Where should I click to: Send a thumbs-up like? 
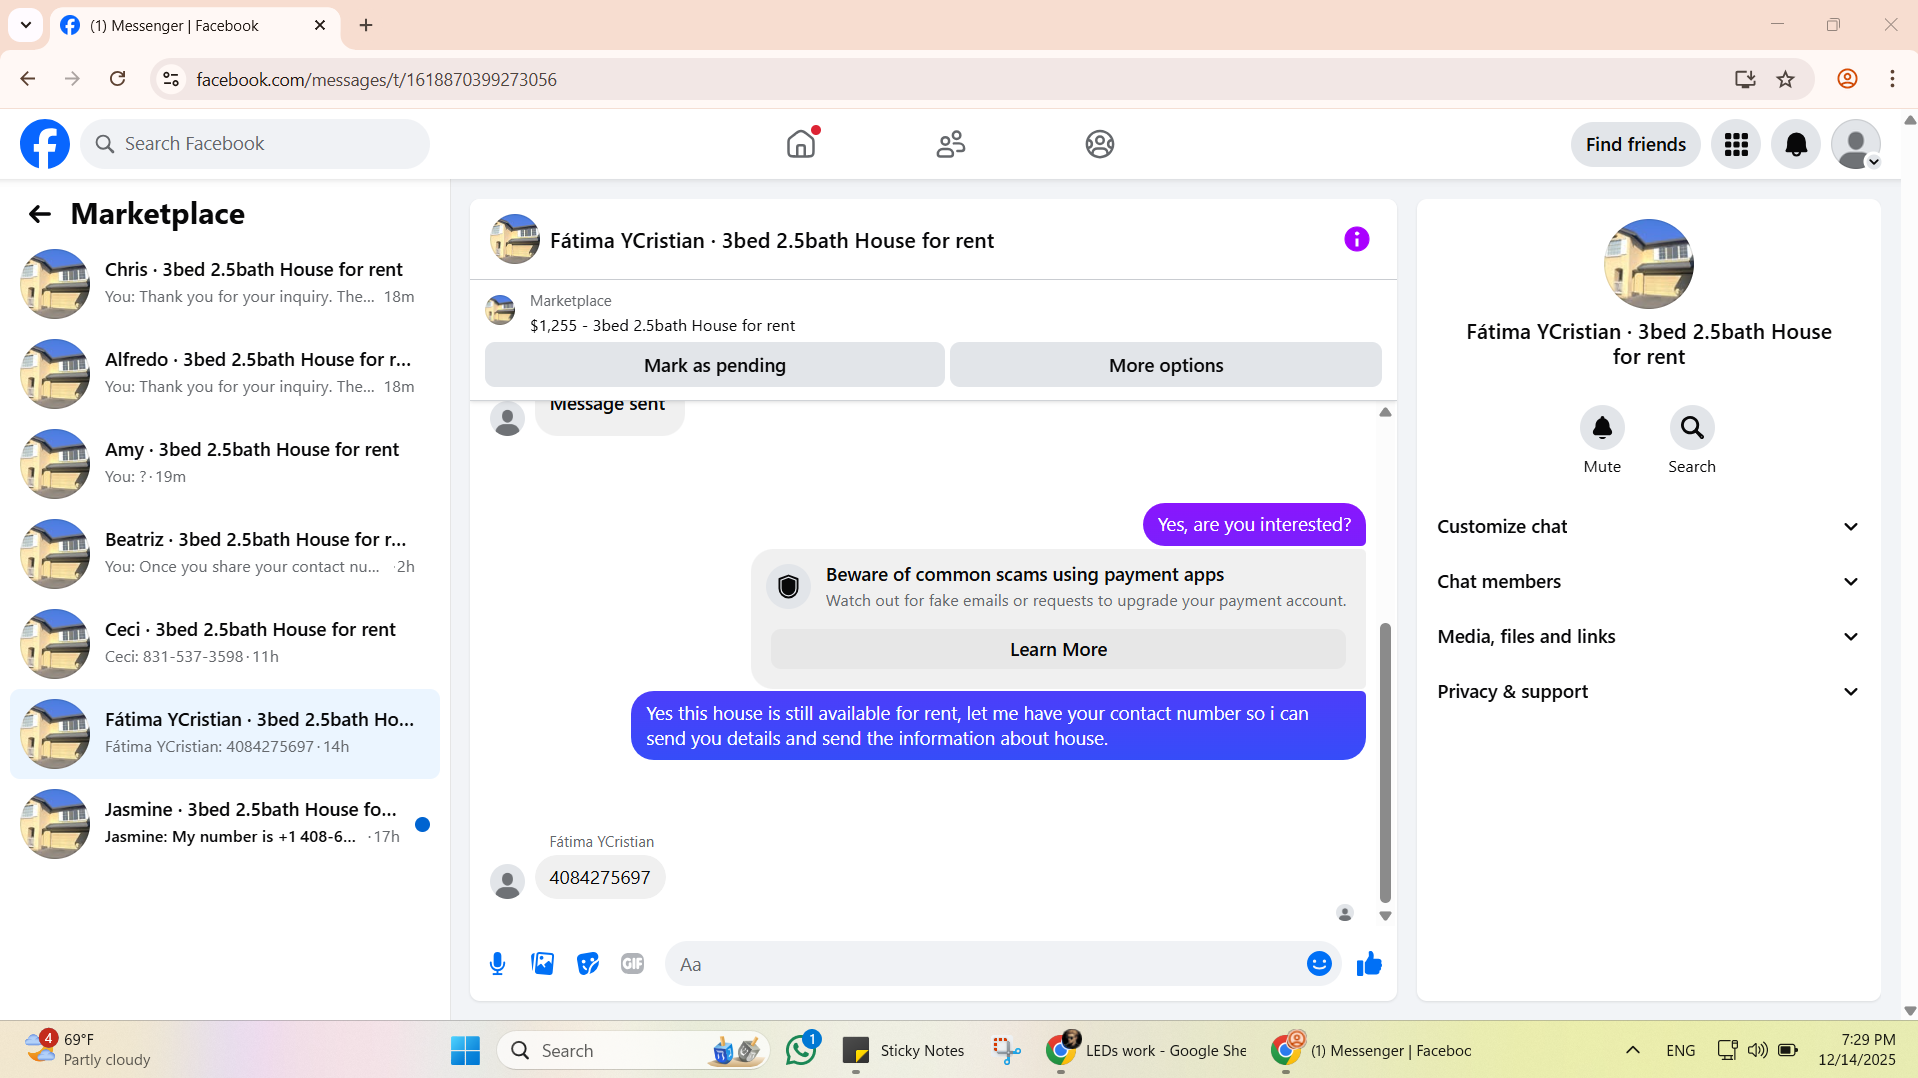pyautogui.click(x=1369, y=964)
